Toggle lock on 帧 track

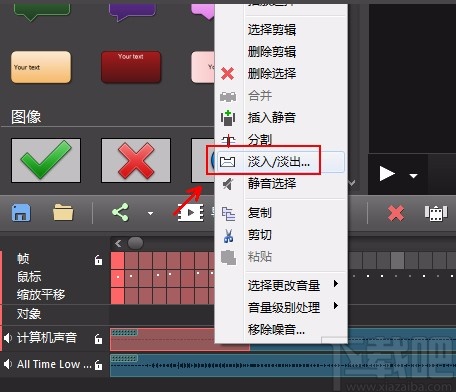point(98,260)
